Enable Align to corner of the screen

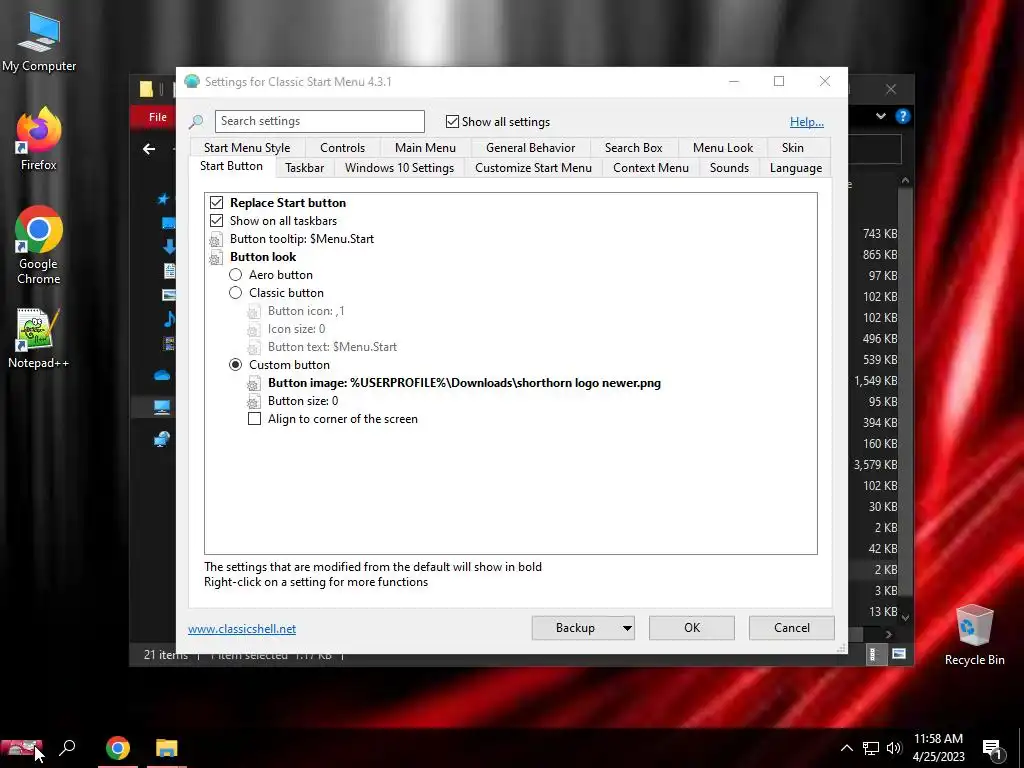254,419
